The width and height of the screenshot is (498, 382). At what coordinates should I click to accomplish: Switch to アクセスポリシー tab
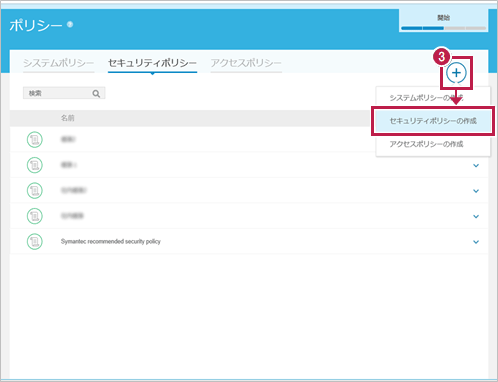pyautogui.click(x=246, y=63)
